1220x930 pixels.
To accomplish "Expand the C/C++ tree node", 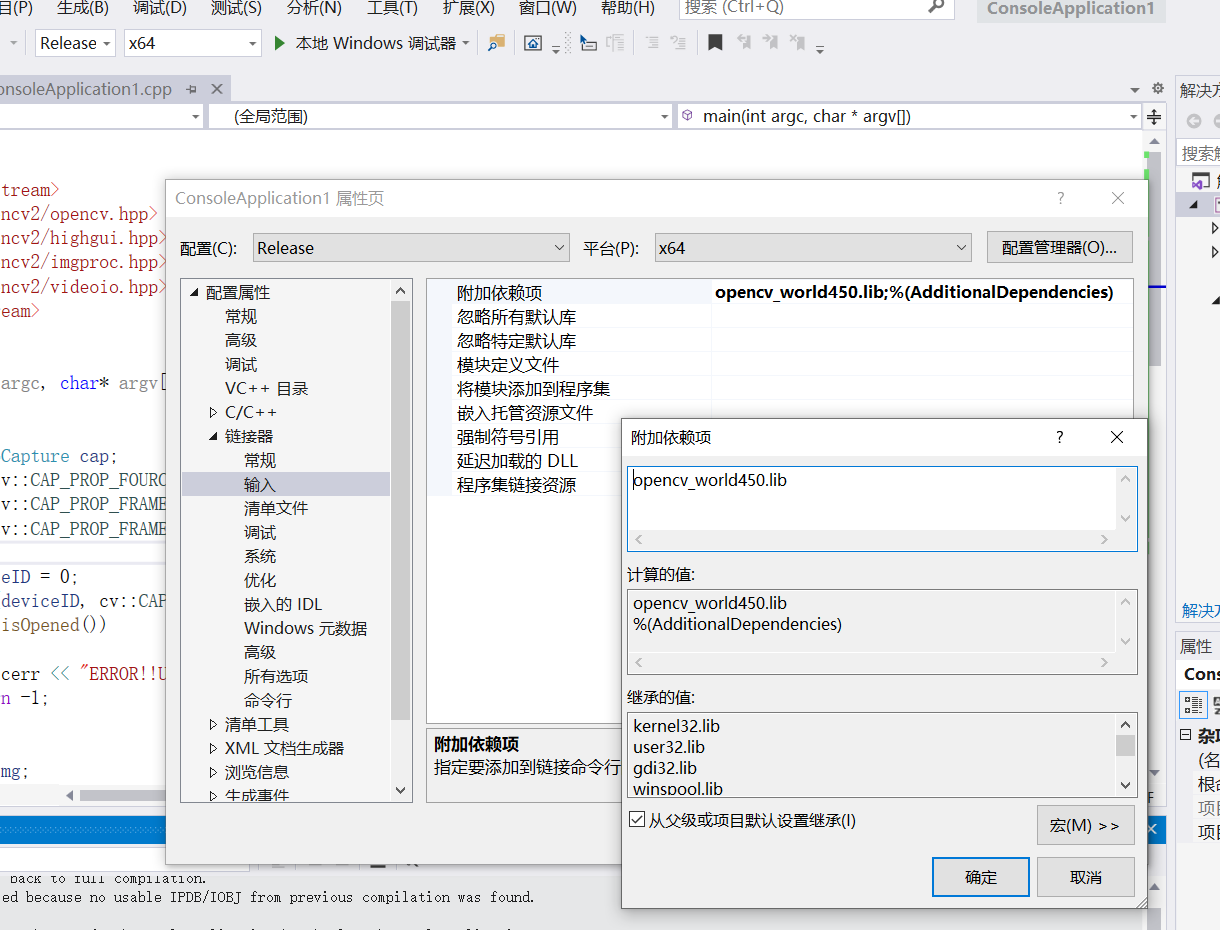I will coord(211,411).
